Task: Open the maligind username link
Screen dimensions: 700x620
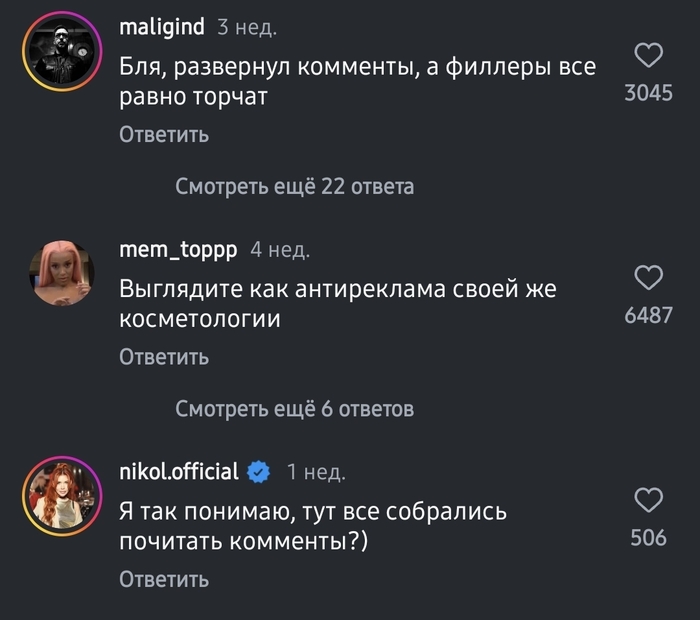Action: [x=162, y=28]
